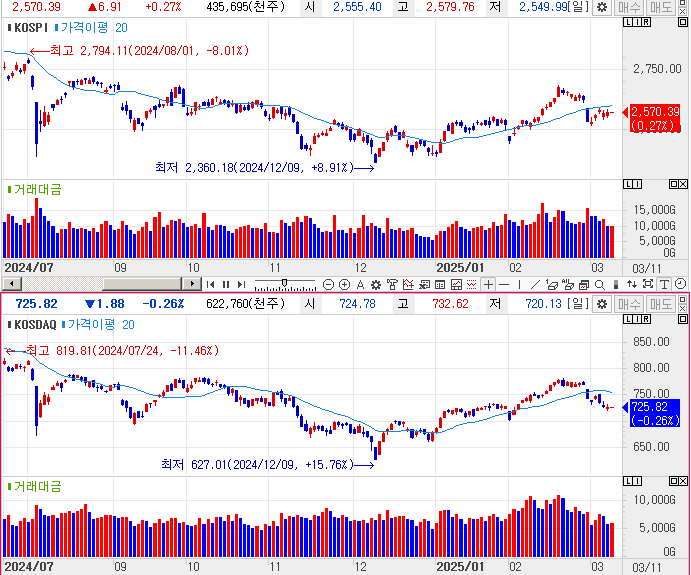Zoom out with the circled minus icon
Screen dimensions: 691x575
click(328, 285)
